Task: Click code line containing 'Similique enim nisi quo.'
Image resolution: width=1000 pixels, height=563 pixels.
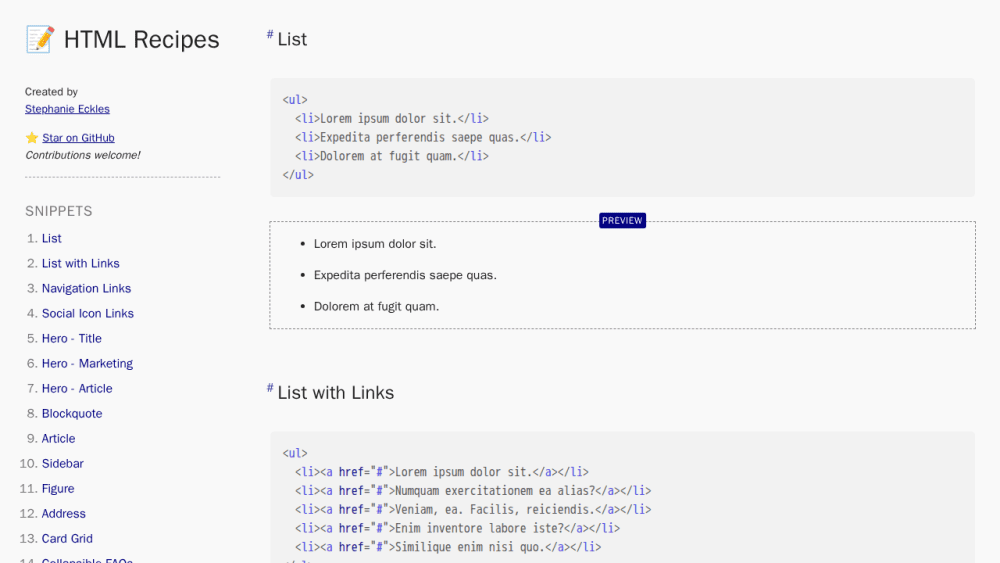Action: point(448,547)
